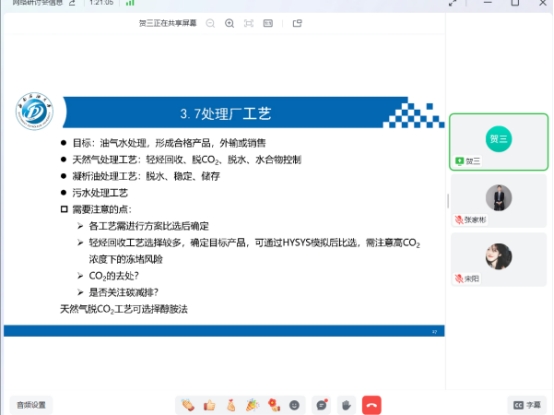The image size is (554, 415).
Task: Select 贺三 participant video tile
Action: 499,142
